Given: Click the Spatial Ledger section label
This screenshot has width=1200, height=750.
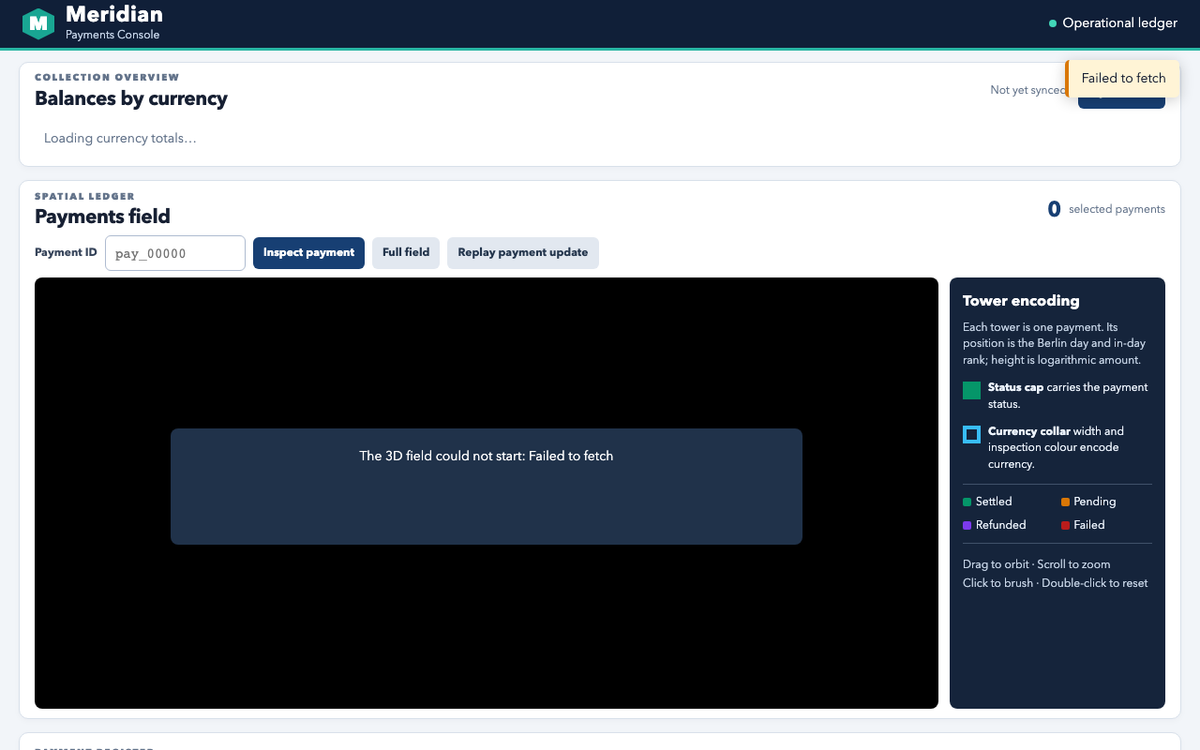Looking at the screenshot, I should 85,196.
